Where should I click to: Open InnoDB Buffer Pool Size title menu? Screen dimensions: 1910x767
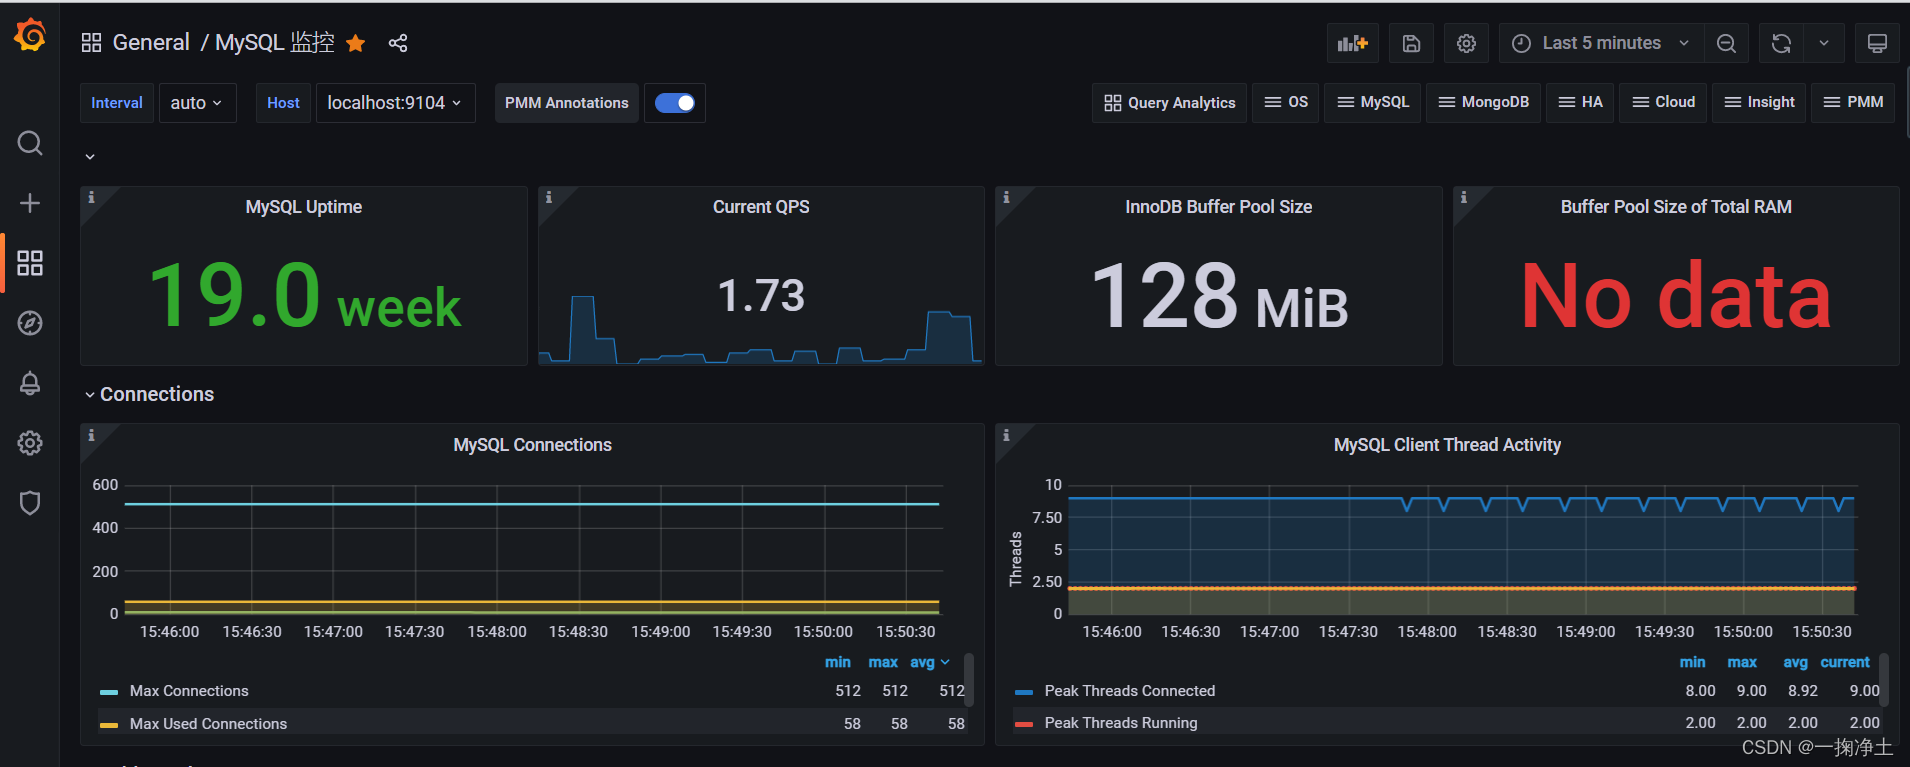1218,207
